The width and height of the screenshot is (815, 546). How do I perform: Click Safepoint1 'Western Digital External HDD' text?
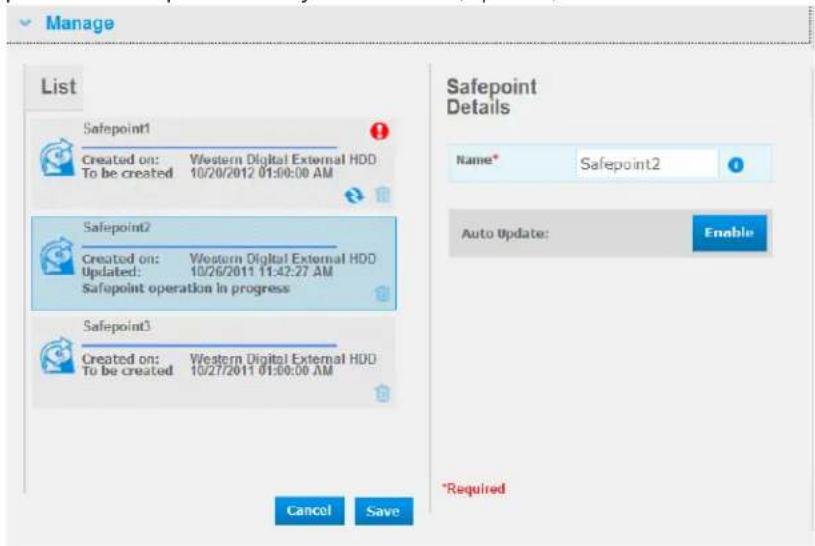[x=283, y=159]
